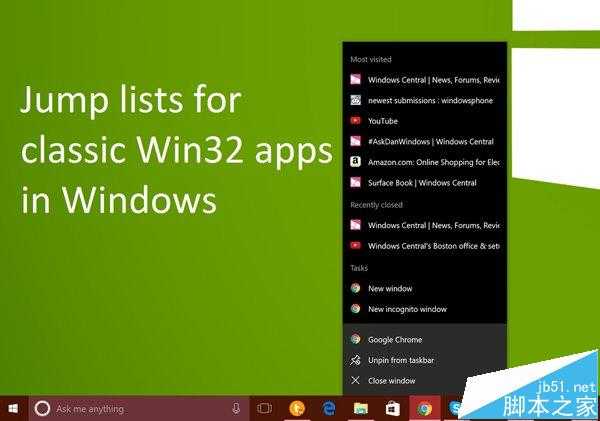The image size is (600, 421).
Task: Open the Windows Start button
Action: (13, 409)
